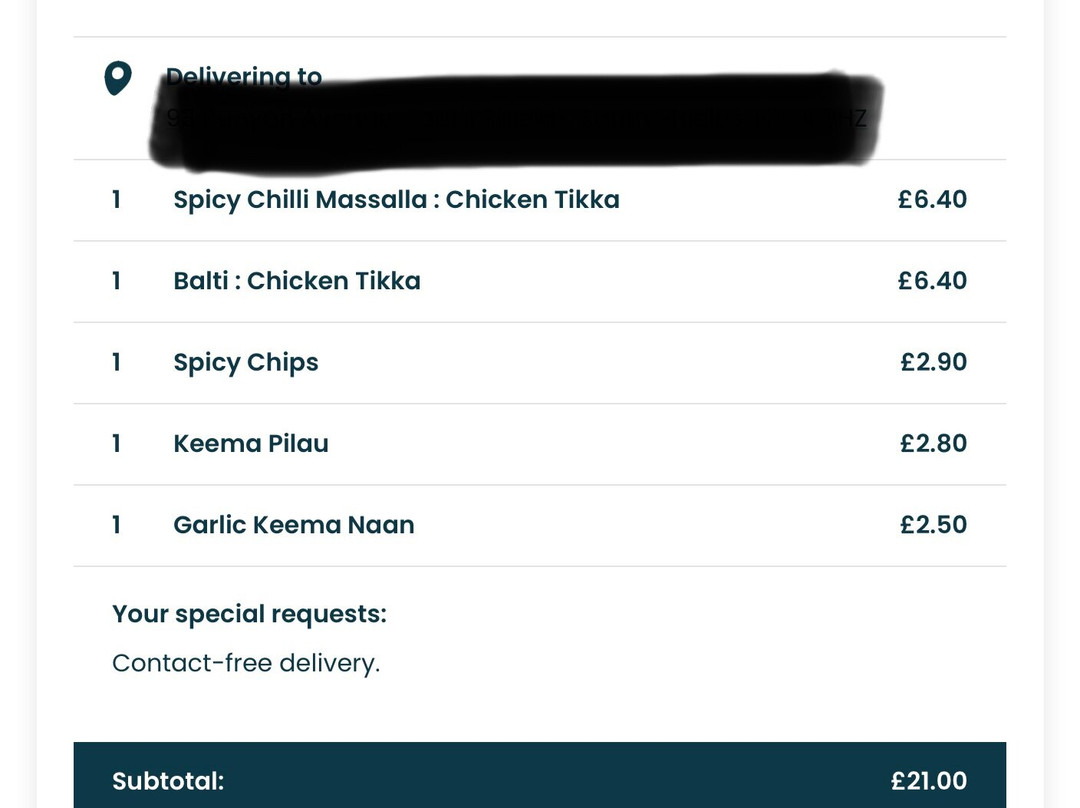
Task: Select the Spicy Chips item
Action: [x=246, y=363]
